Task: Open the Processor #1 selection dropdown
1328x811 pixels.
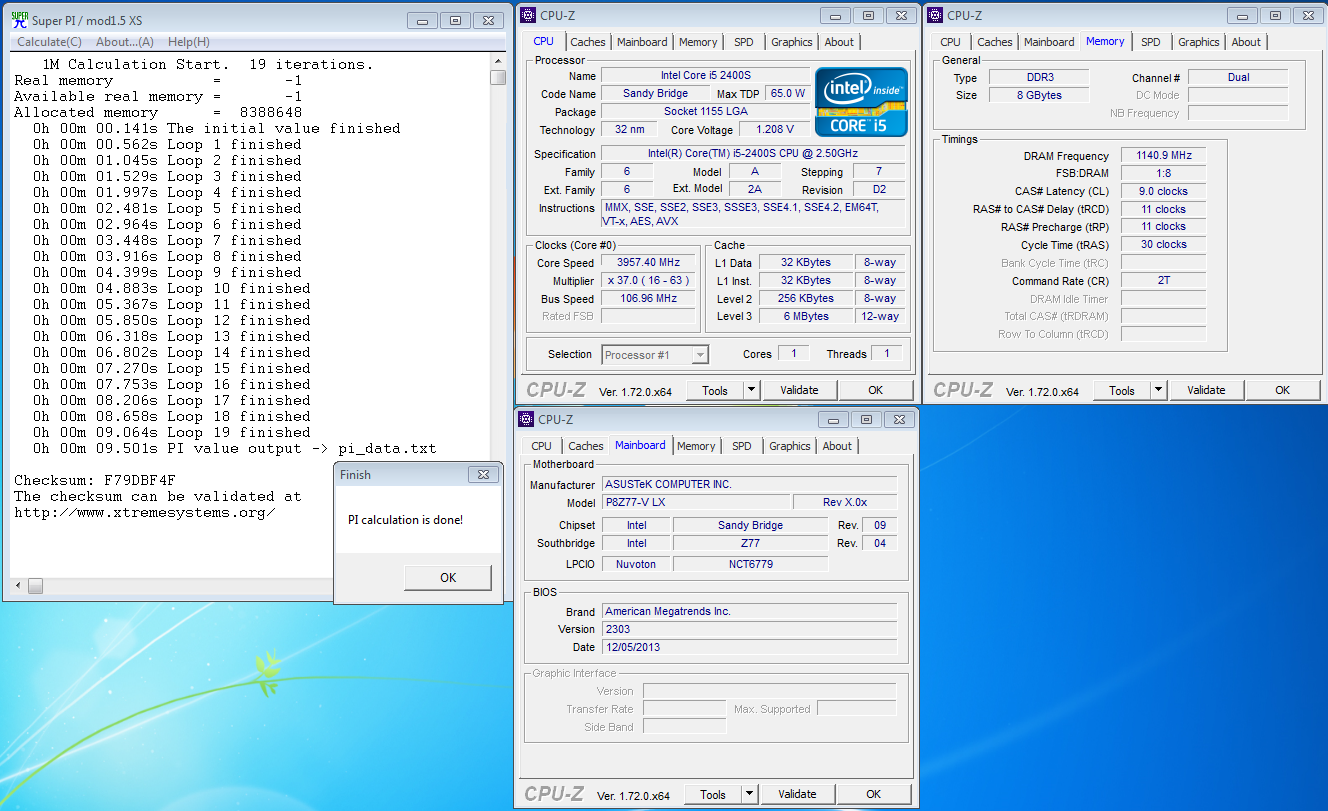Action: point(655,354)
